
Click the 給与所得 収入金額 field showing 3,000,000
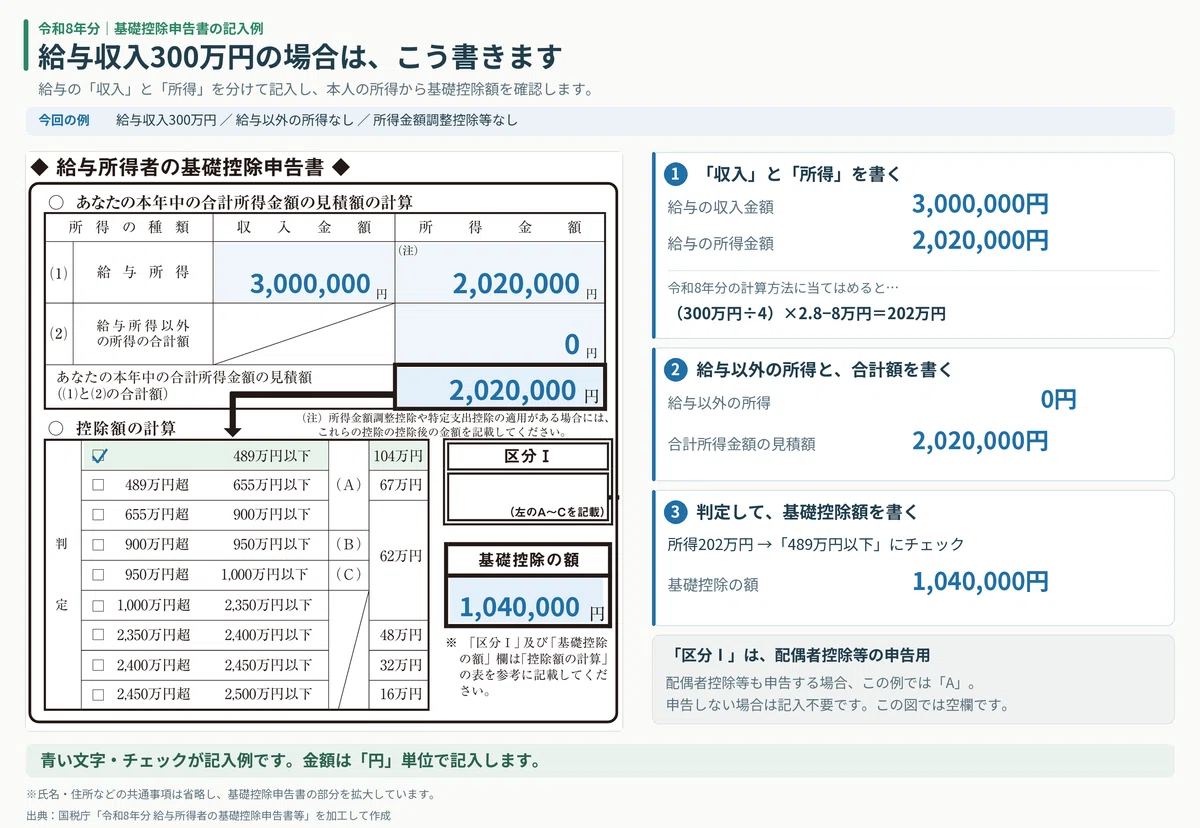point(303,272)
